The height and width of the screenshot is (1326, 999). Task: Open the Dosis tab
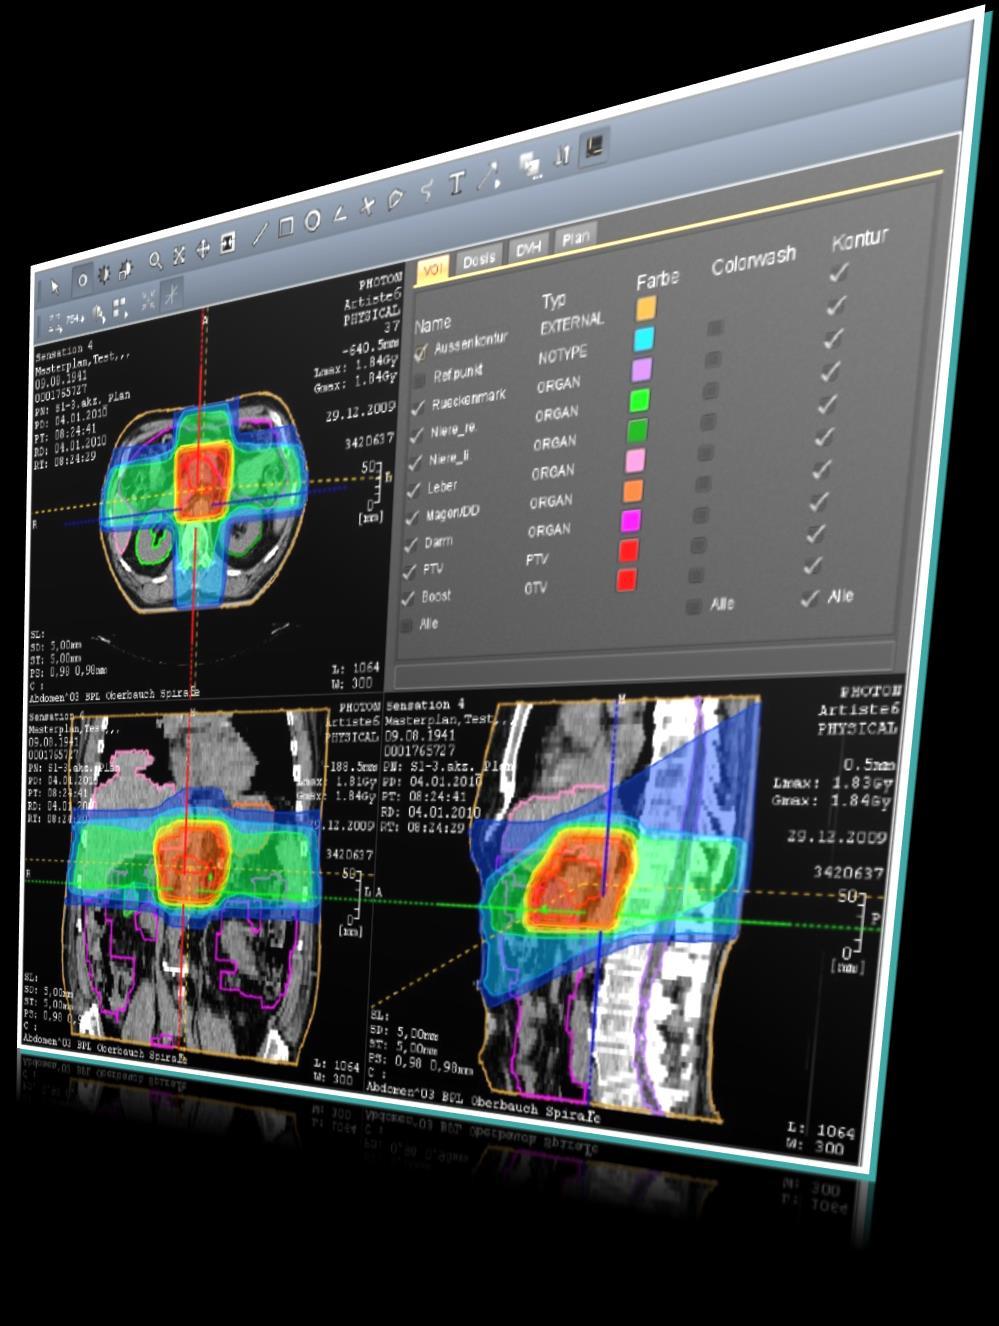479,259
